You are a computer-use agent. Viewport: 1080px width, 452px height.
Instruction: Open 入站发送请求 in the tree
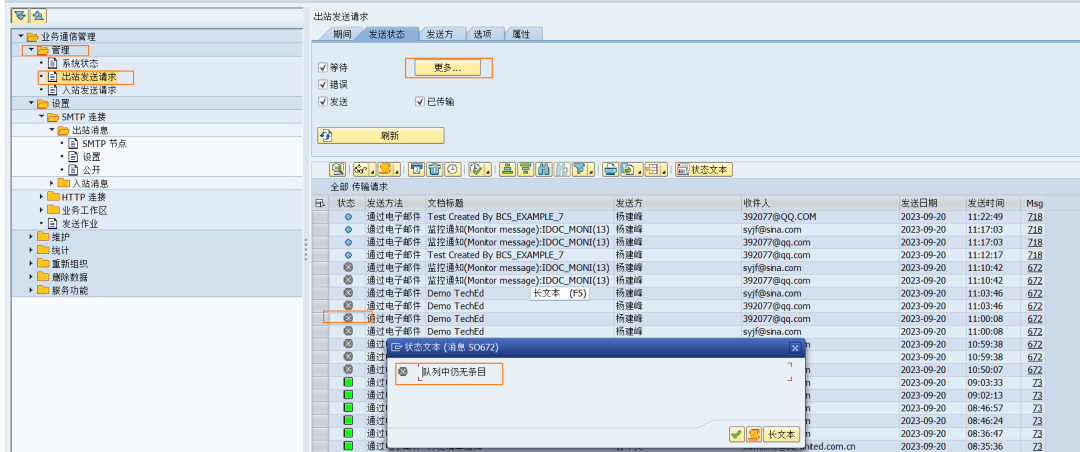coord(88,90)
